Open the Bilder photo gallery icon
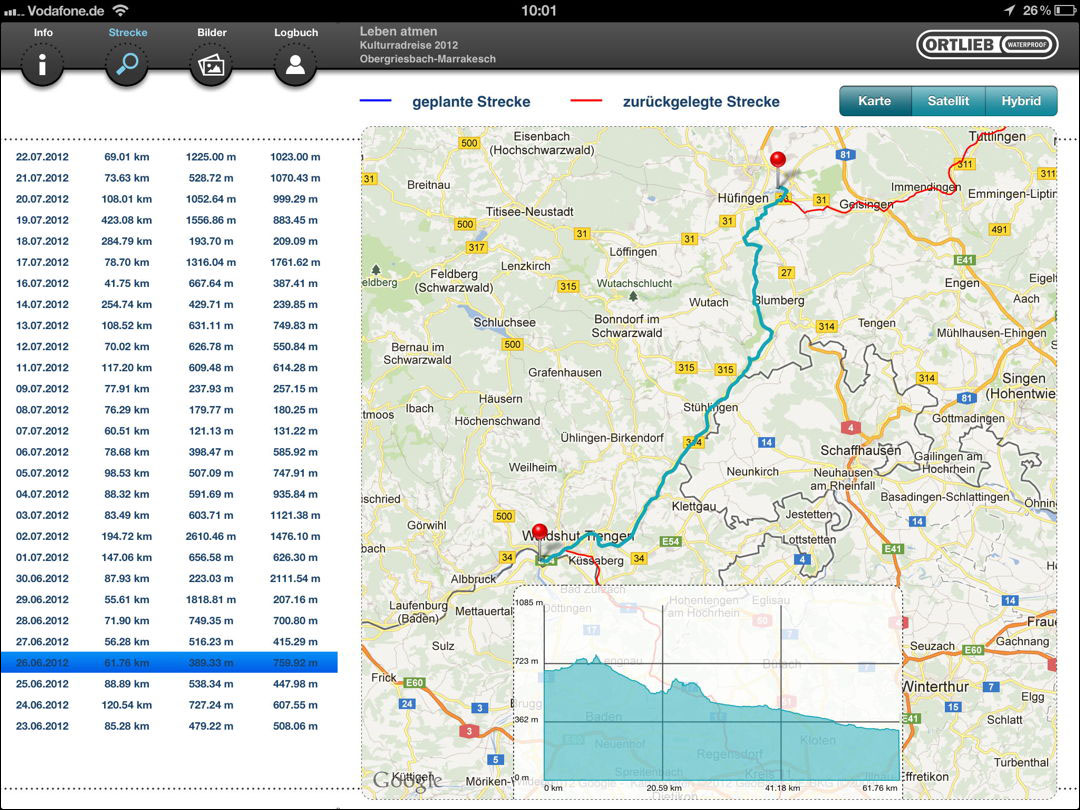Viewport: 1080px width, 810px height. [x=211, y=65]
